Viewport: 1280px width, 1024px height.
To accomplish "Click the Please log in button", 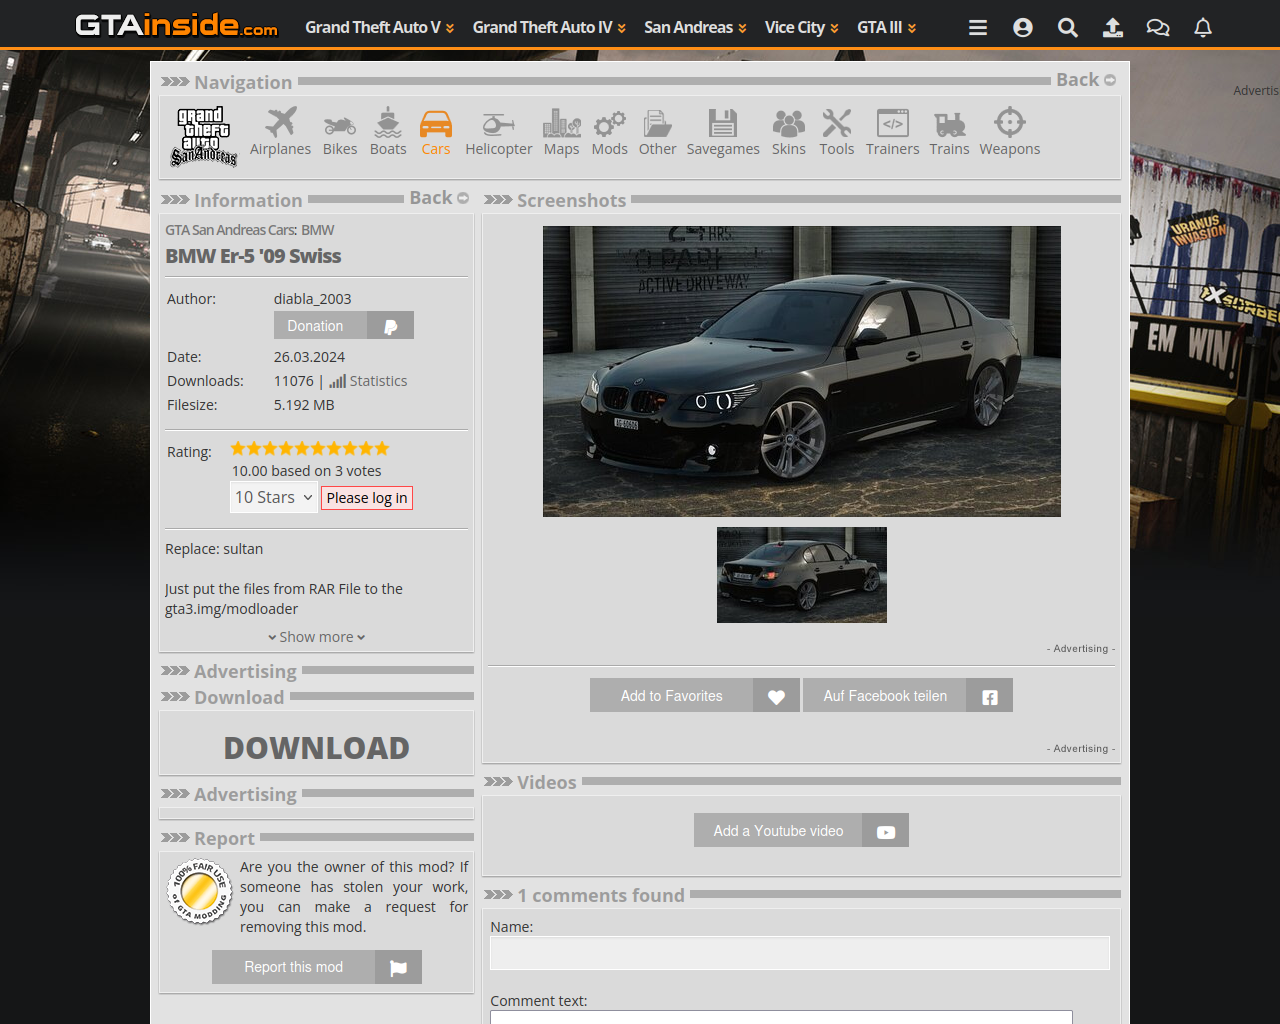I will click(367, 498).
